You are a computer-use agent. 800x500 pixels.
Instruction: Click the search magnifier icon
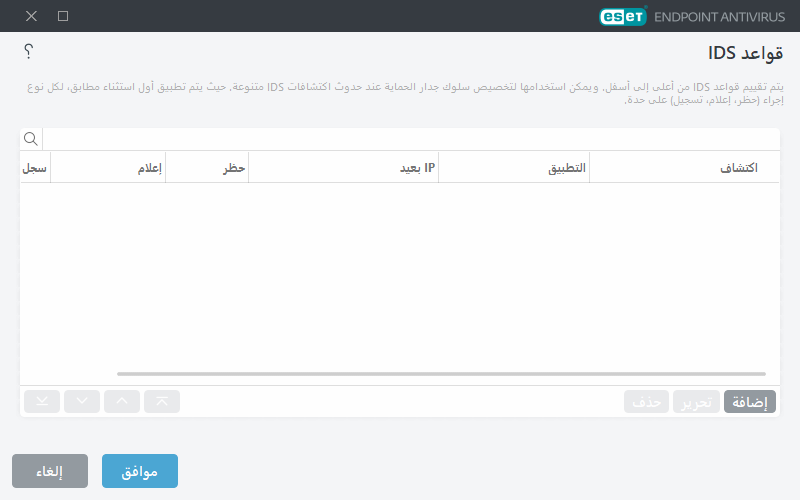(x=31, y=139)
